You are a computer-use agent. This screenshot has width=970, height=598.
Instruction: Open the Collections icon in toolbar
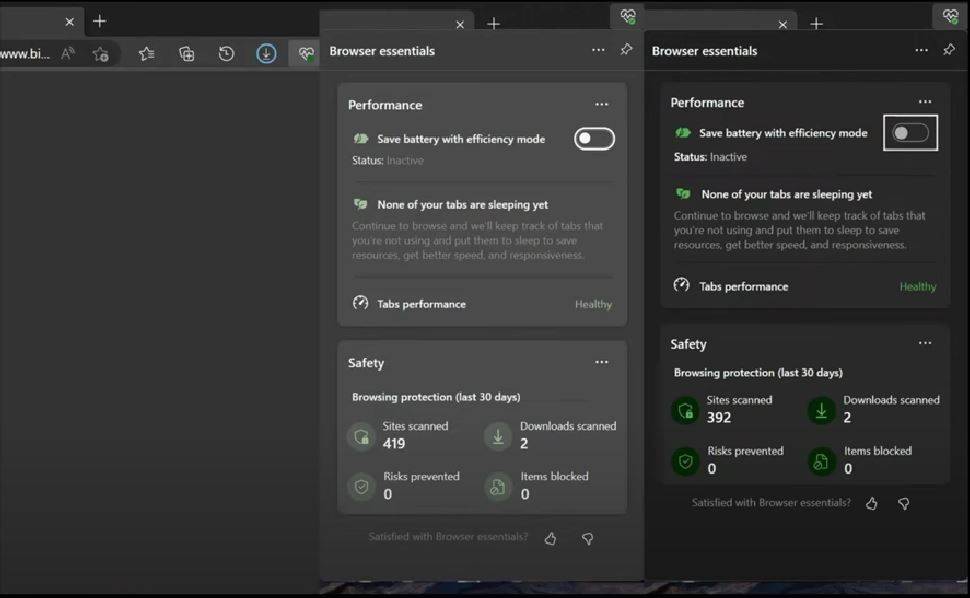186,54
